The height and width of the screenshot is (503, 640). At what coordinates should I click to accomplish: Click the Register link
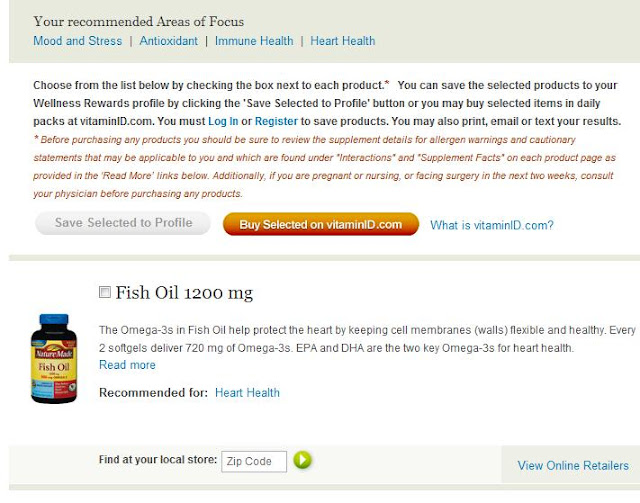tap(276, 121)
